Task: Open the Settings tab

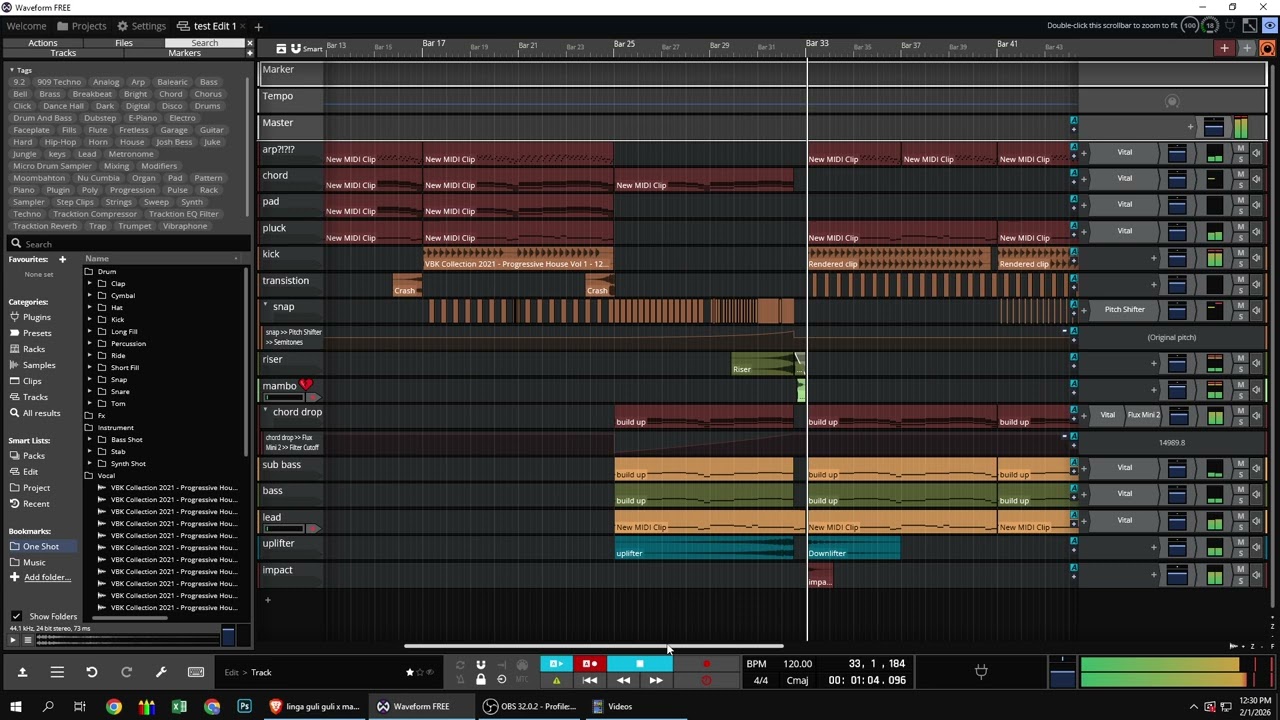Action: point(141,26)
